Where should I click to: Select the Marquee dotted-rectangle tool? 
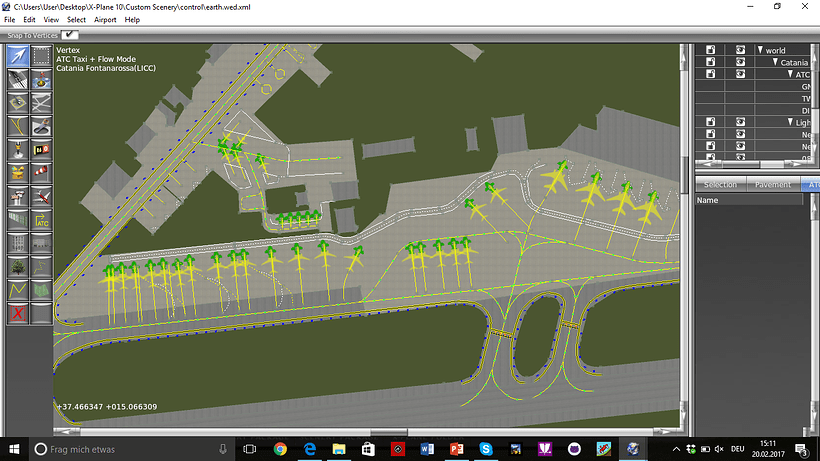[41, 55]
